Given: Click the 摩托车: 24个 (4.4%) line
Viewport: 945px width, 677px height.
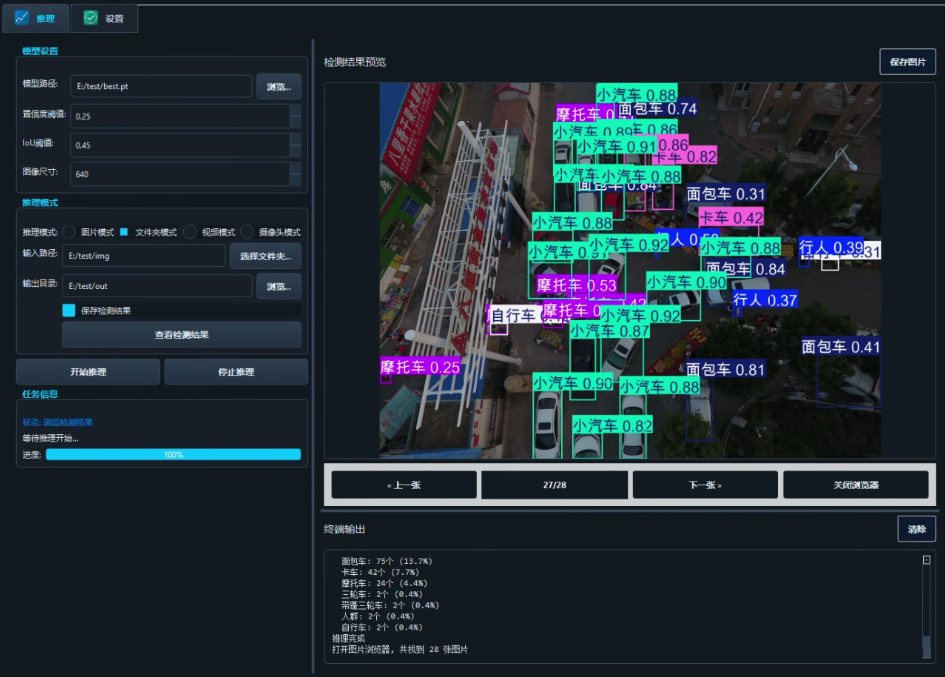Looking at the screenshot, I should click(x=385, y=583).
